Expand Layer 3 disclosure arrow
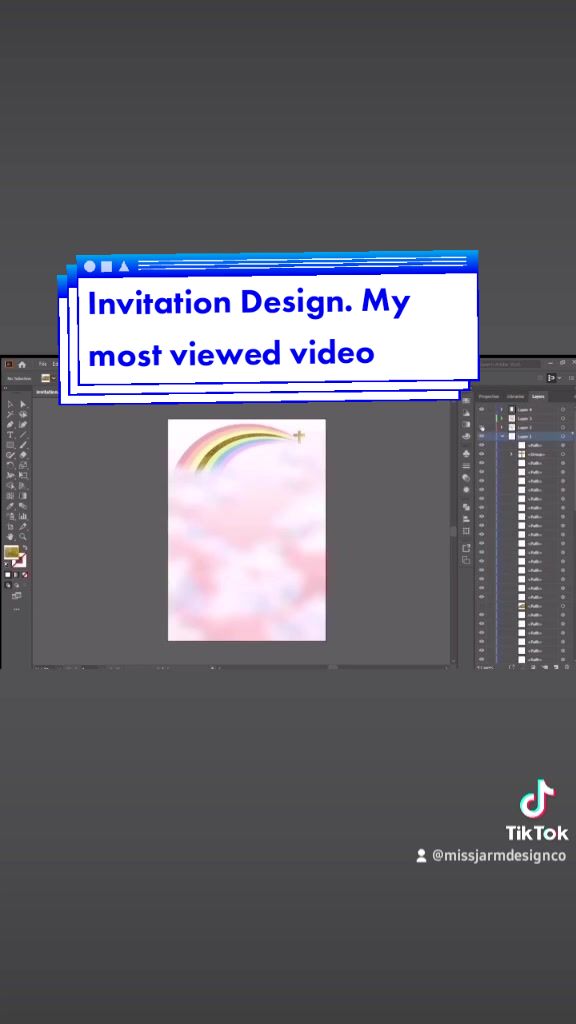The width and height of the screenshot is (576, 1024). [x=502, y=419]
